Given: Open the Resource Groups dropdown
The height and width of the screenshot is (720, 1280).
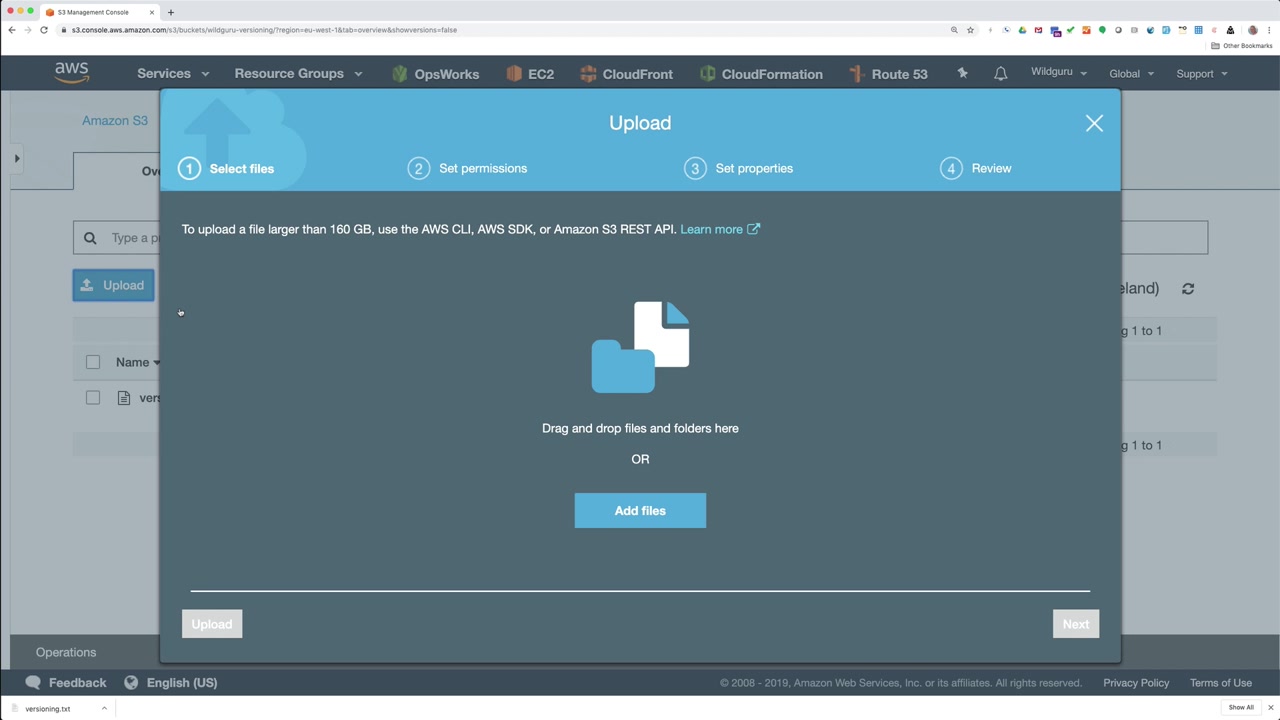Looking at the screenshot, I should click(298, 74).
